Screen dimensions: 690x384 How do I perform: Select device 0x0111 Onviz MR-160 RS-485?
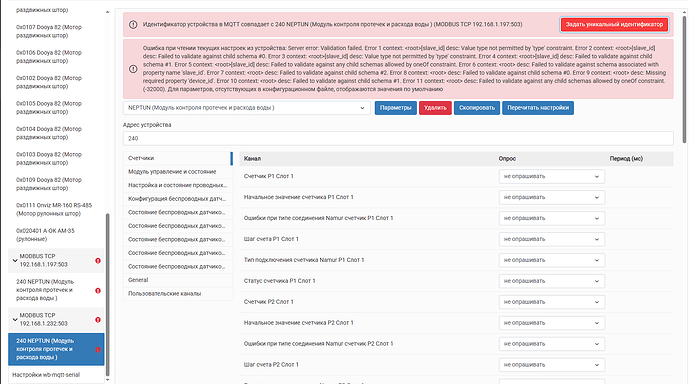pyautogui.click(x=56, y=210)
